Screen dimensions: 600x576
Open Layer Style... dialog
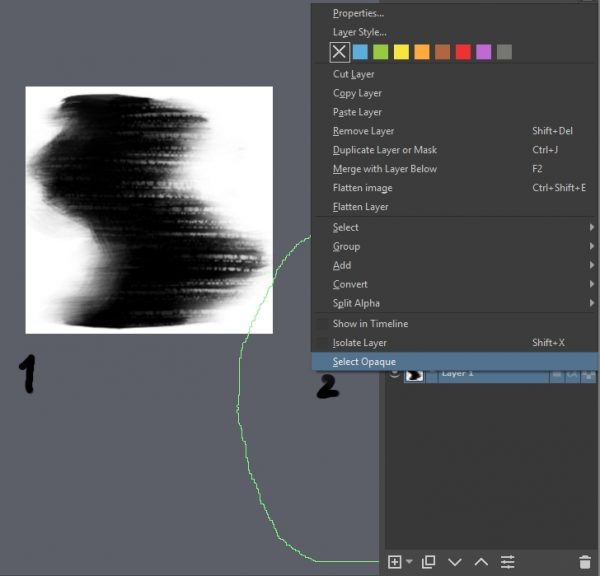359,32
